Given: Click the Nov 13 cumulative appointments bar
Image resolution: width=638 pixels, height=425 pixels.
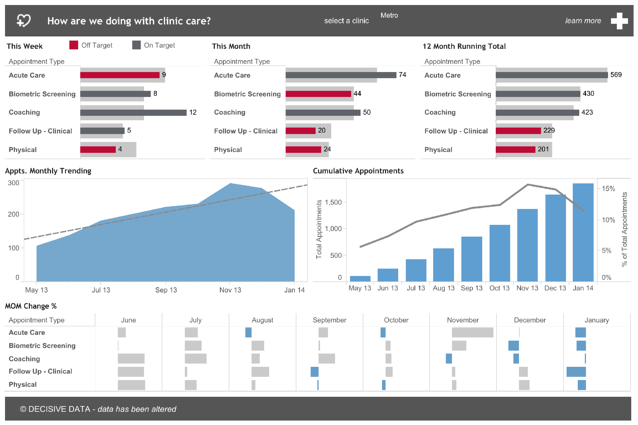Looking at the screenshot, I should [527, 245].
